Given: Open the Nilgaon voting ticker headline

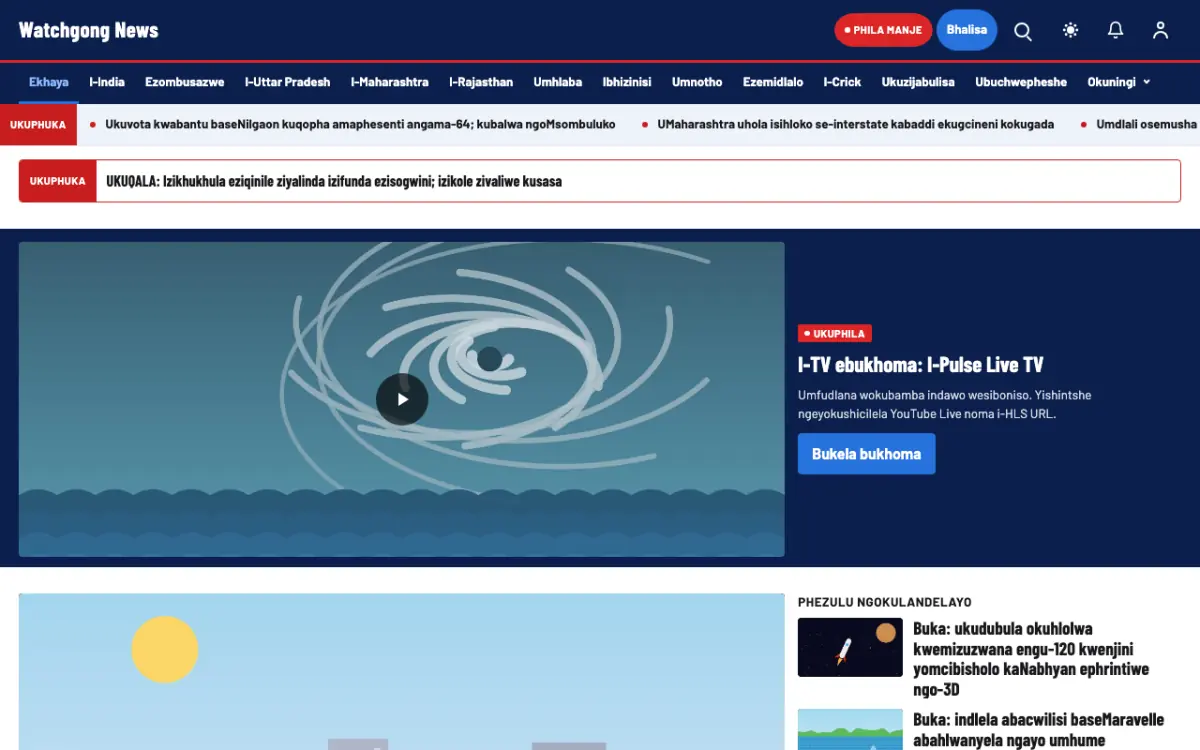Looking at the screenshot, I should tap(360, 125).
